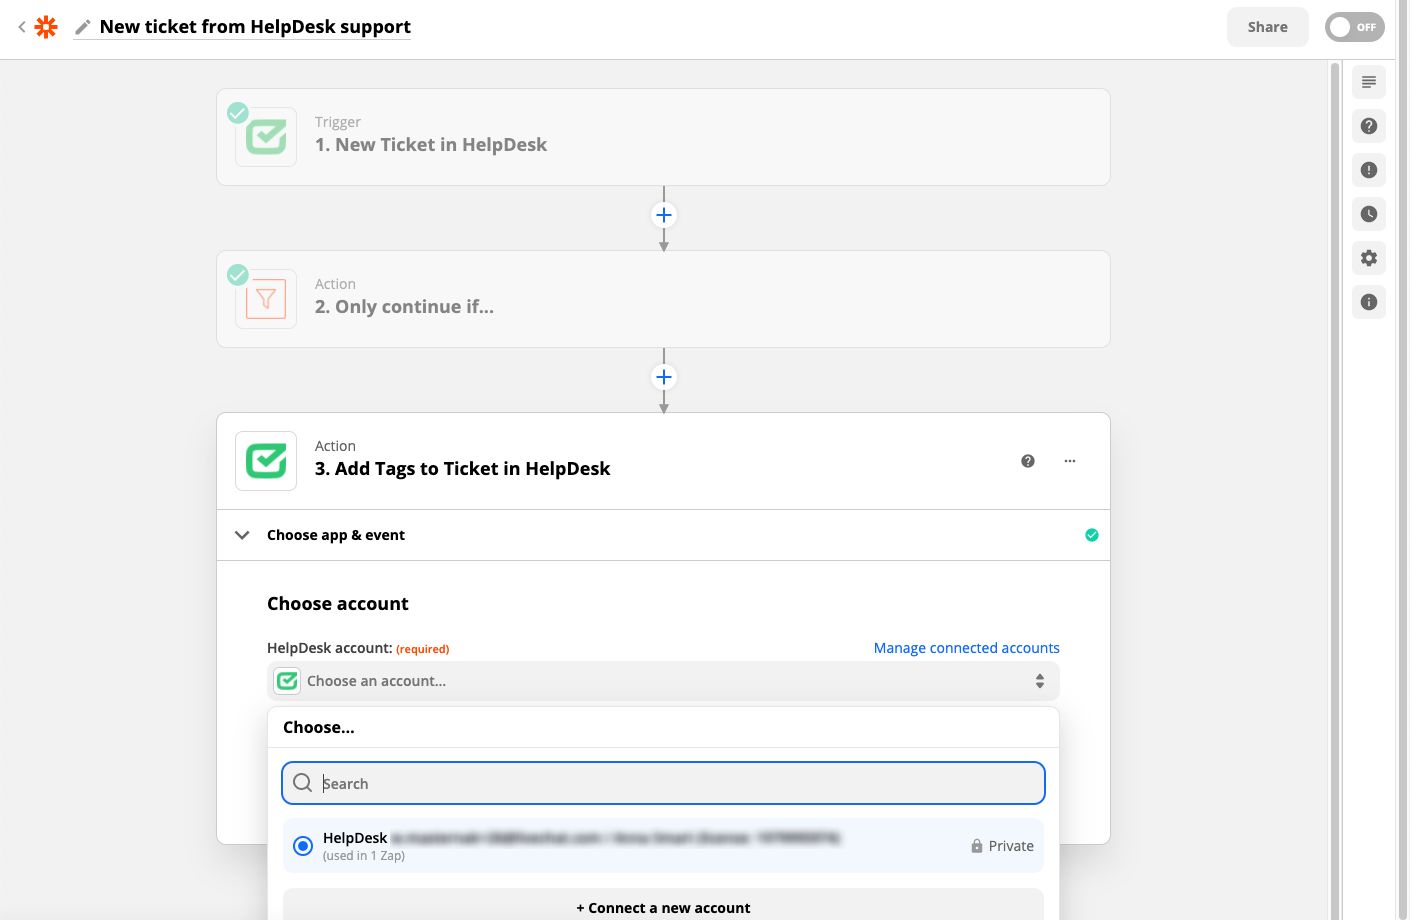Open the Zapier orange asterisk logo
This screenshot has width=1410, height=920.
tap(46, 27)
